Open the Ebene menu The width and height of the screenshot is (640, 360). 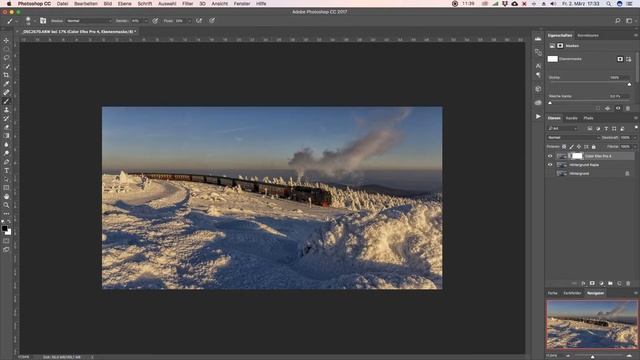(124, 4)
